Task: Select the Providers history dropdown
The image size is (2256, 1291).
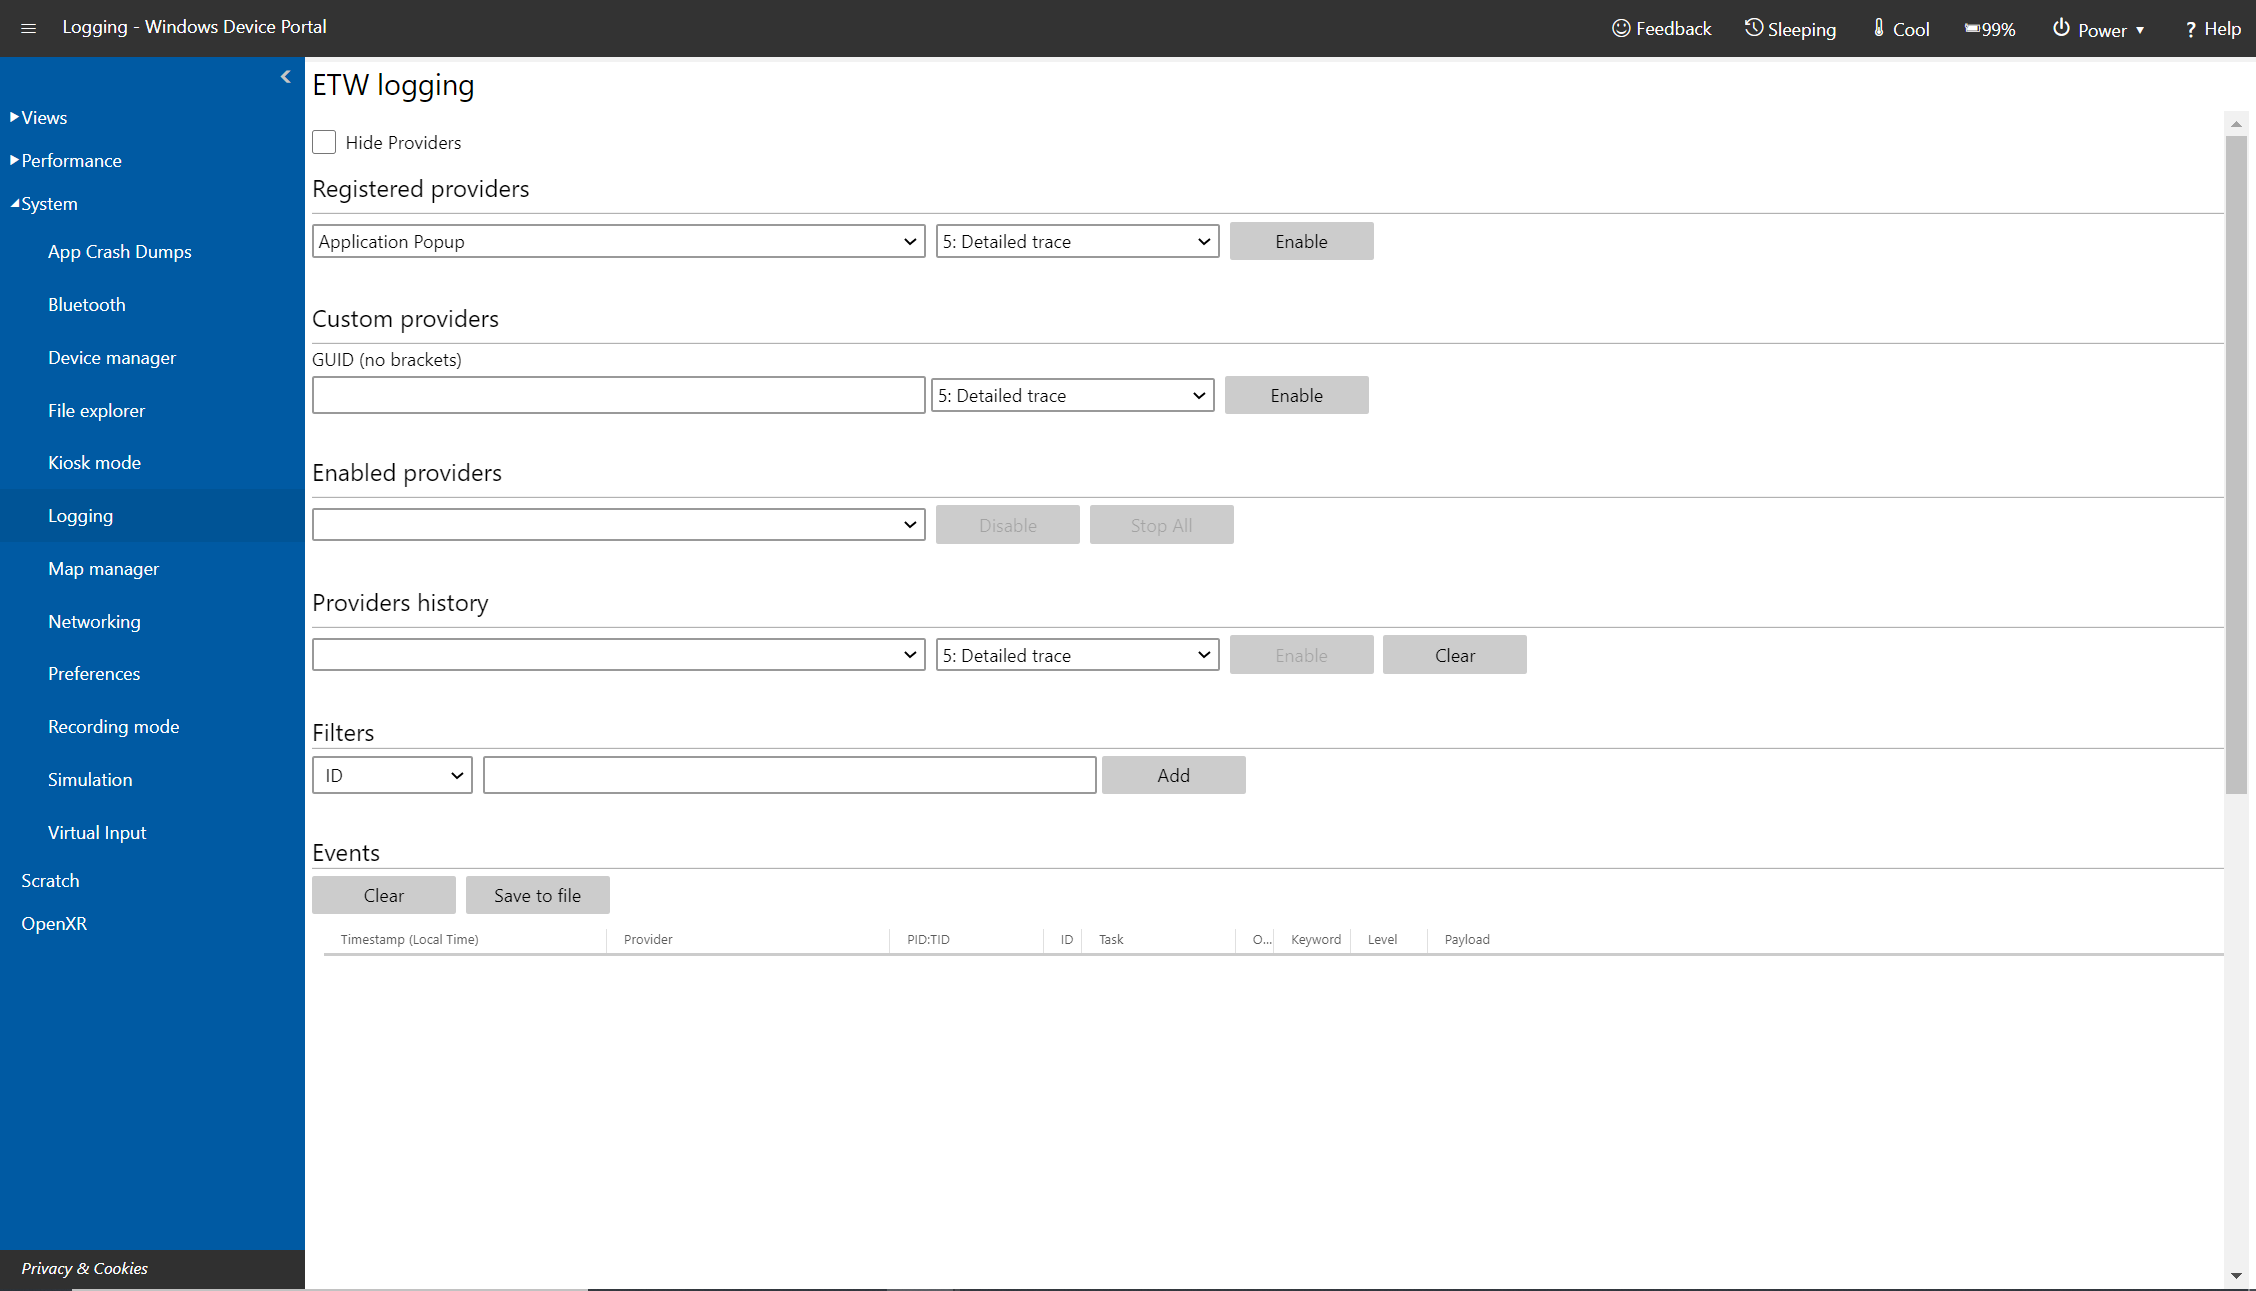Action: [x=617, y=654]
